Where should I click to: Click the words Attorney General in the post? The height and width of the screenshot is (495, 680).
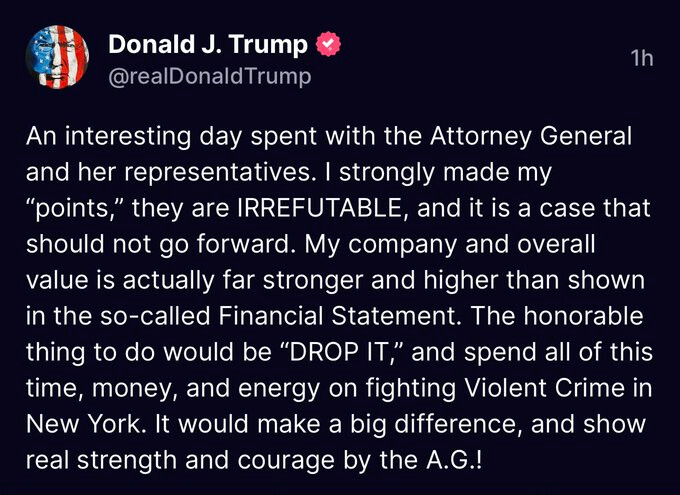pyautogui.click(x=531, y=137)
